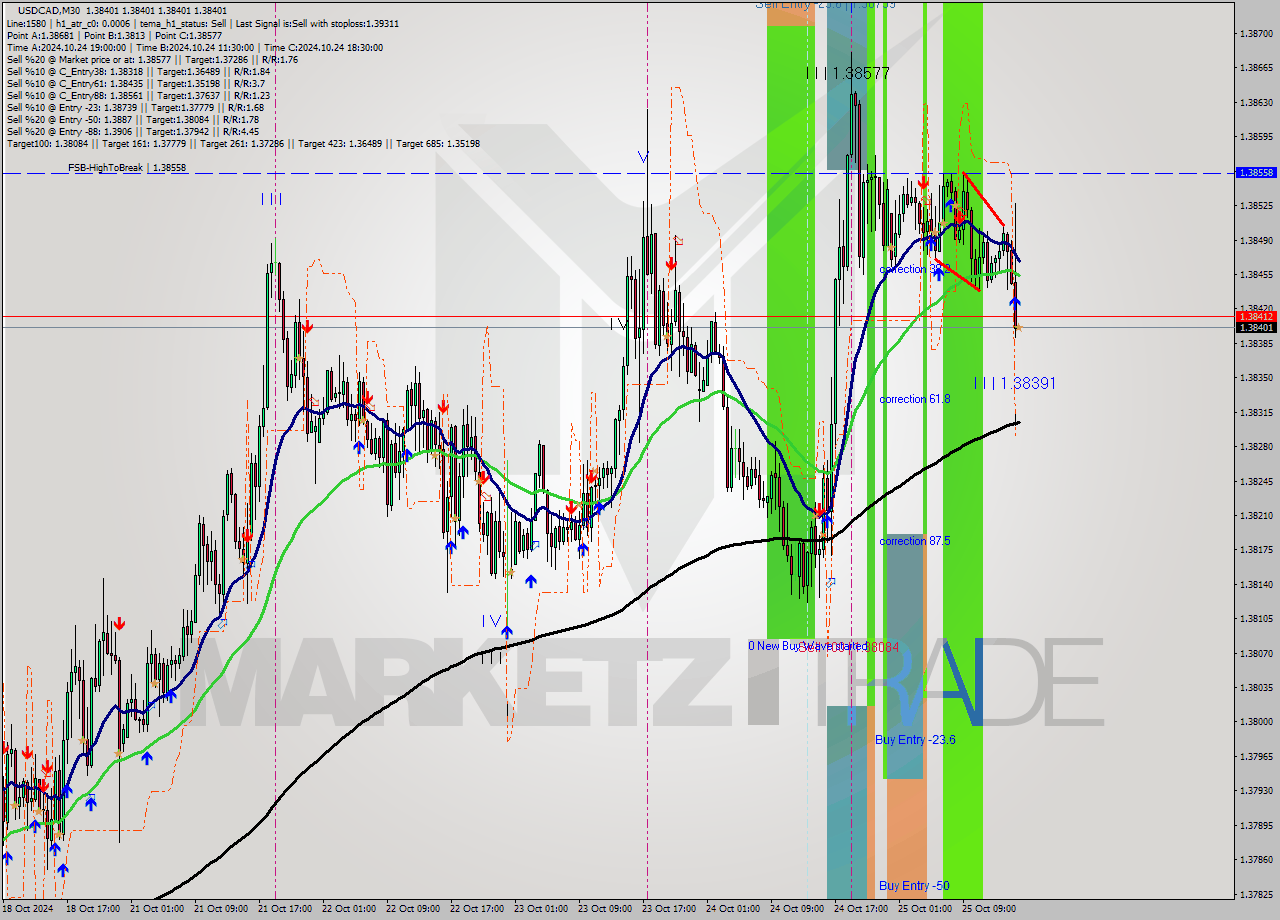Image resolution: width=1280 pixels, height=920 pixels.
Task: Click the 1.38630 price axis label
Action: click(1255, 102)
